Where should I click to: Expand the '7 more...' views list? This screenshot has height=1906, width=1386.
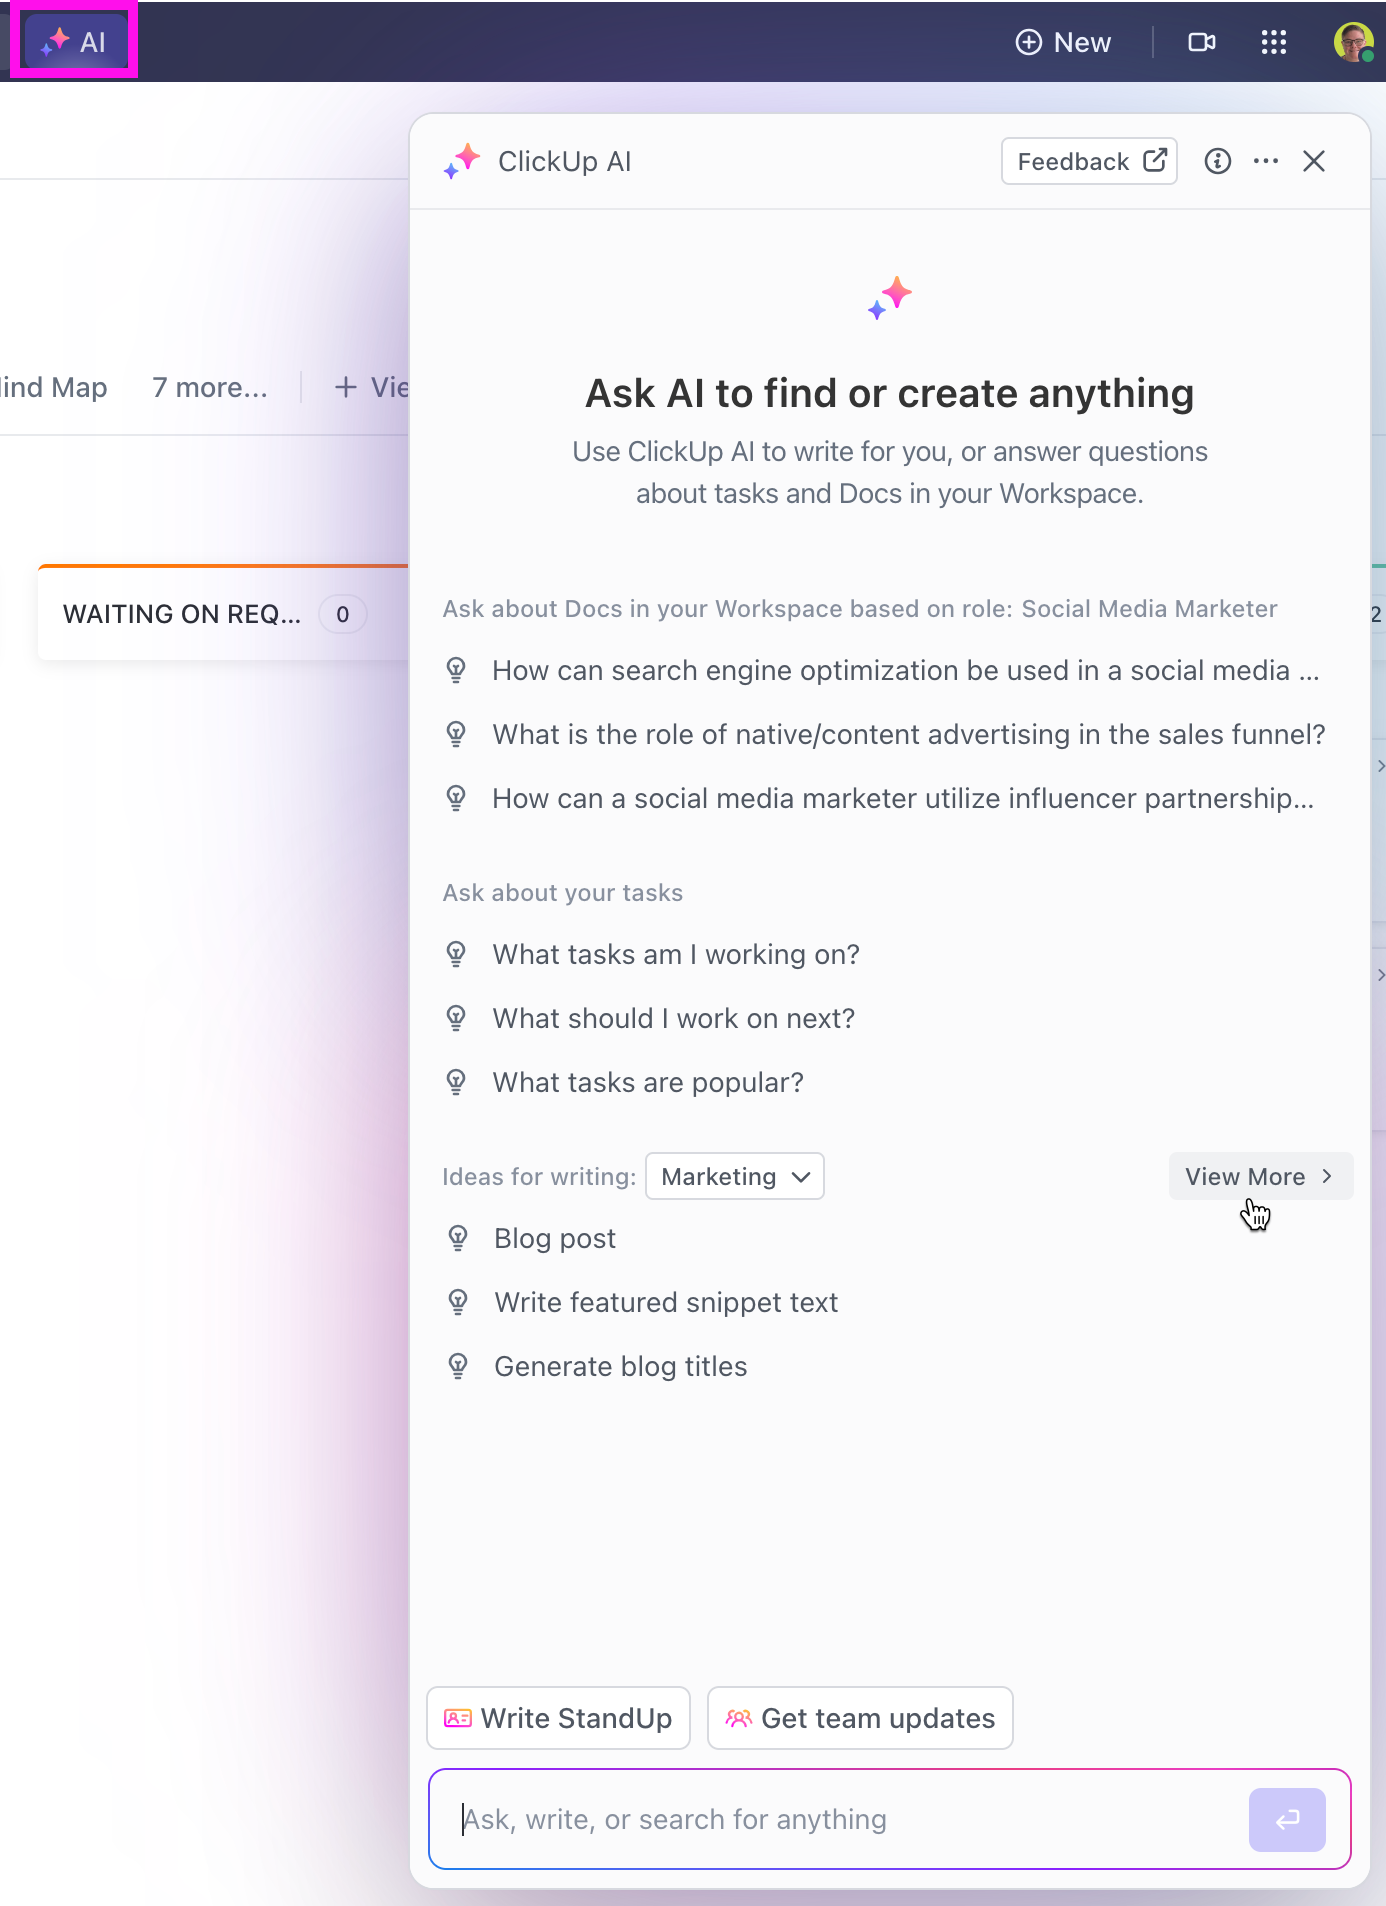click(x=208, y=387)
